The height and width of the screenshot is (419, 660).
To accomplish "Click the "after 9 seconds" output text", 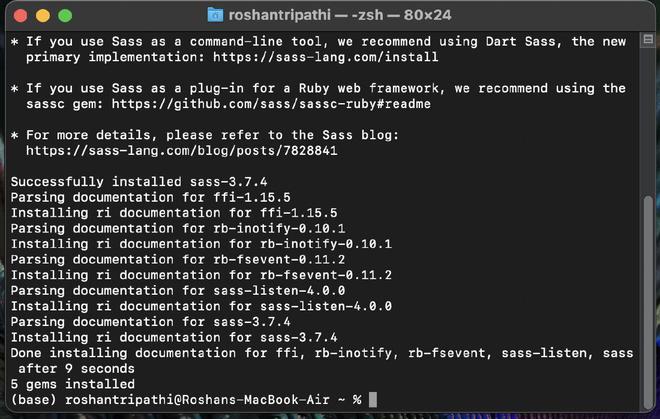I will (80, 368).
